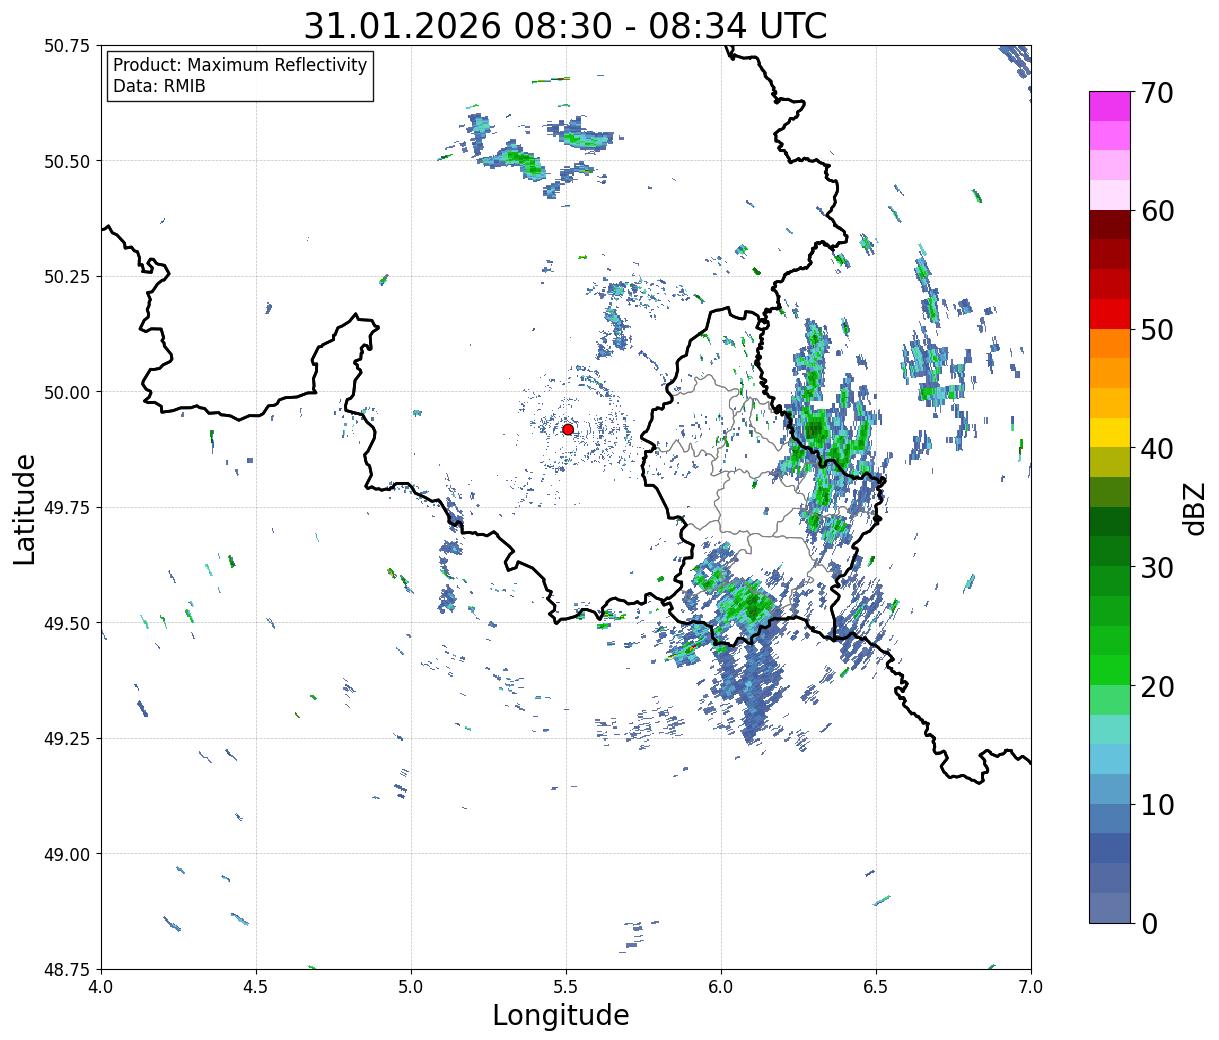The width and height of the screenshot is (1219, 1040).
Task: Click the latitude tick label 48.75
Action: pyautogui.click(x=66, y=969)
